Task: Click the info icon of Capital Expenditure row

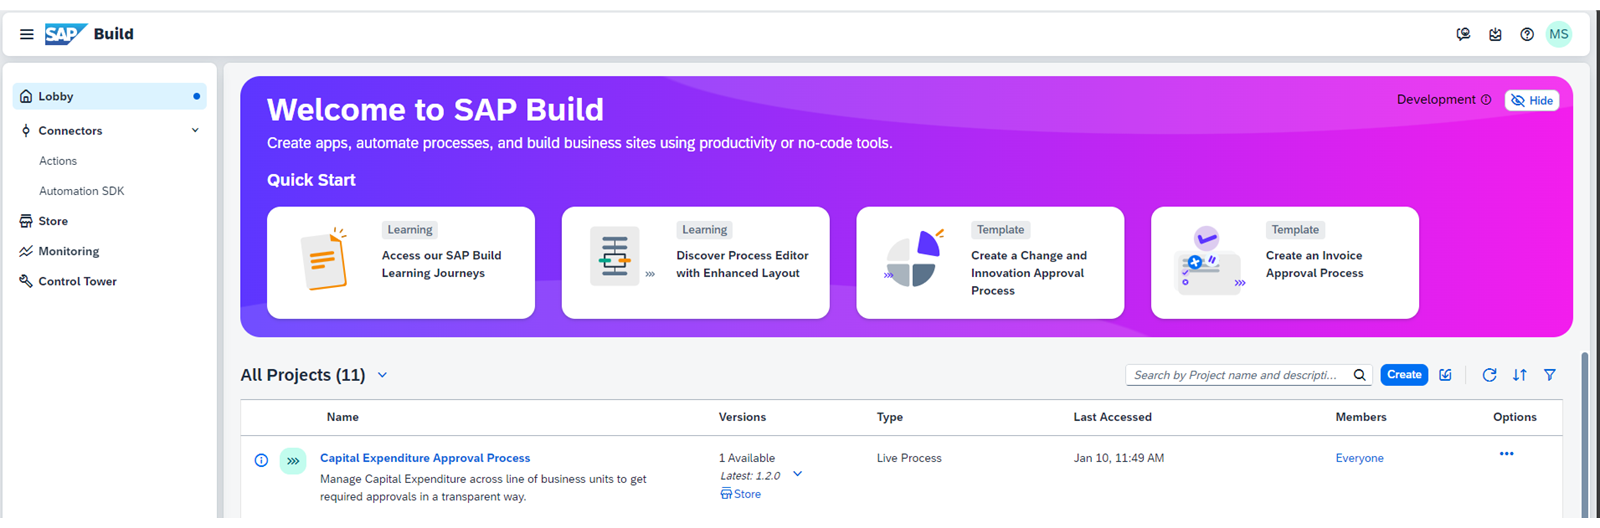Action: tap(261, 461)
